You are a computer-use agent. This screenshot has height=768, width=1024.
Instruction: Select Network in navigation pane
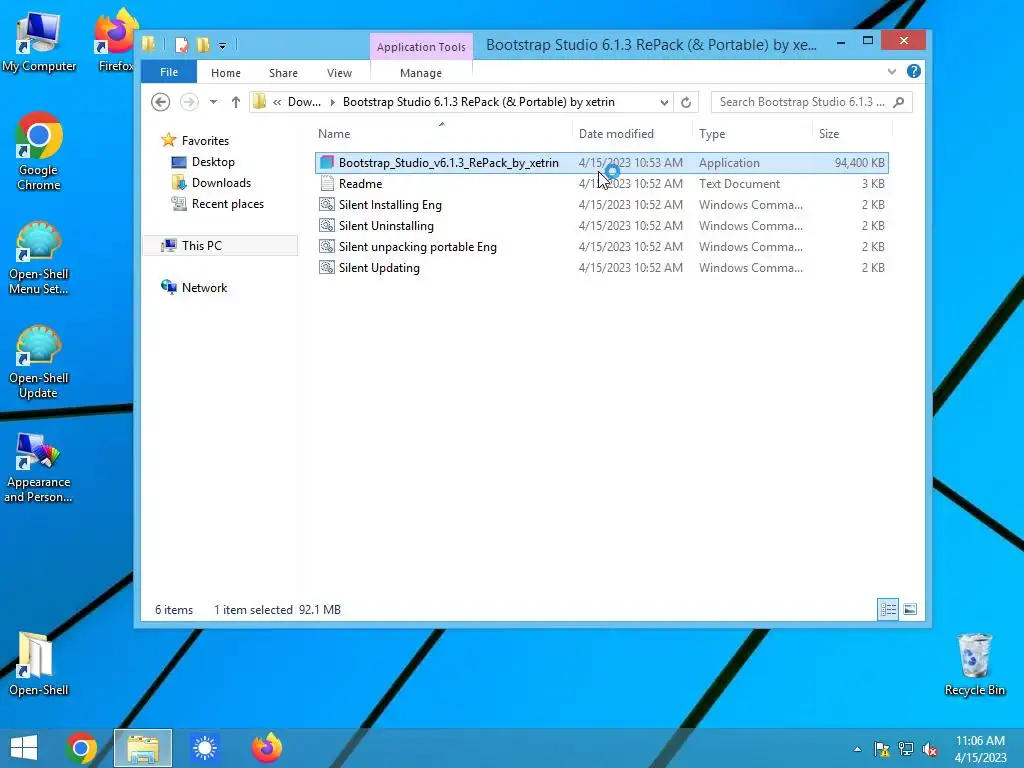tap(204, 288)
